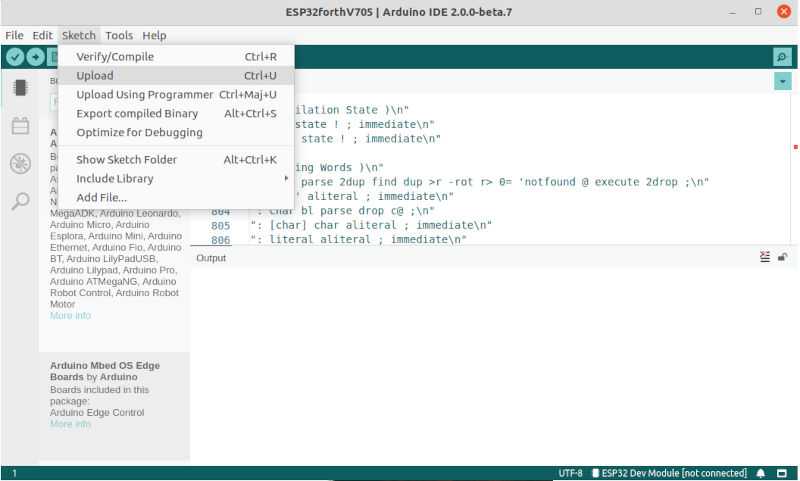
Task: Open the Search magnifier in sidebar
Action: [x=19, y=201]
